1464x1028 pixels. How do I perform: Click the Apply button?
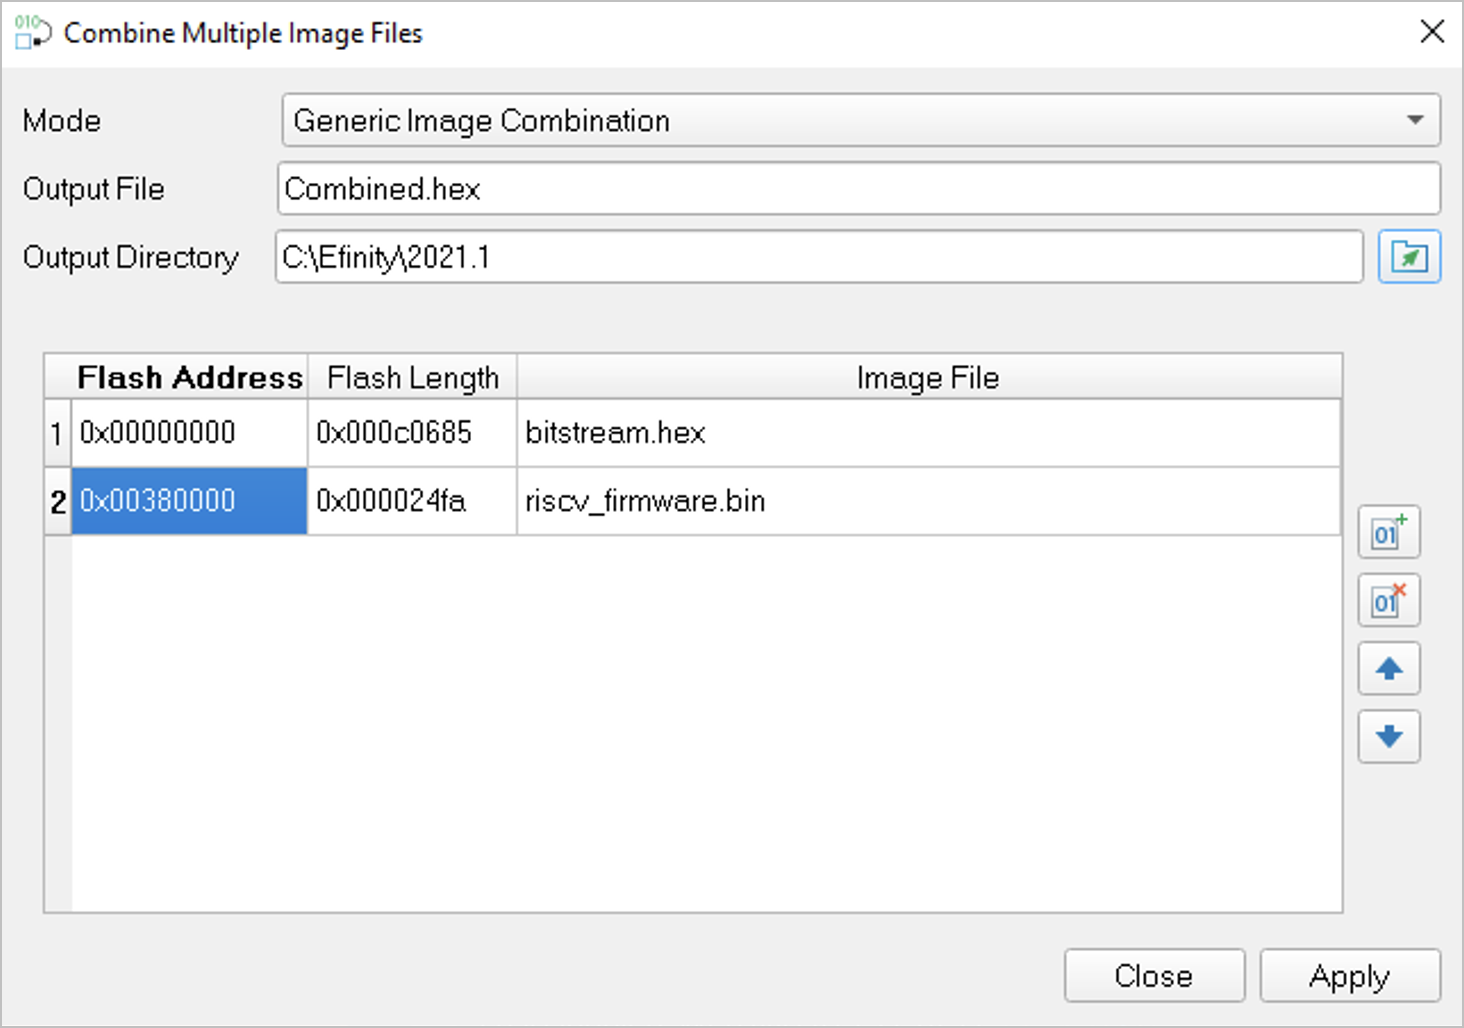point(1349,975)
